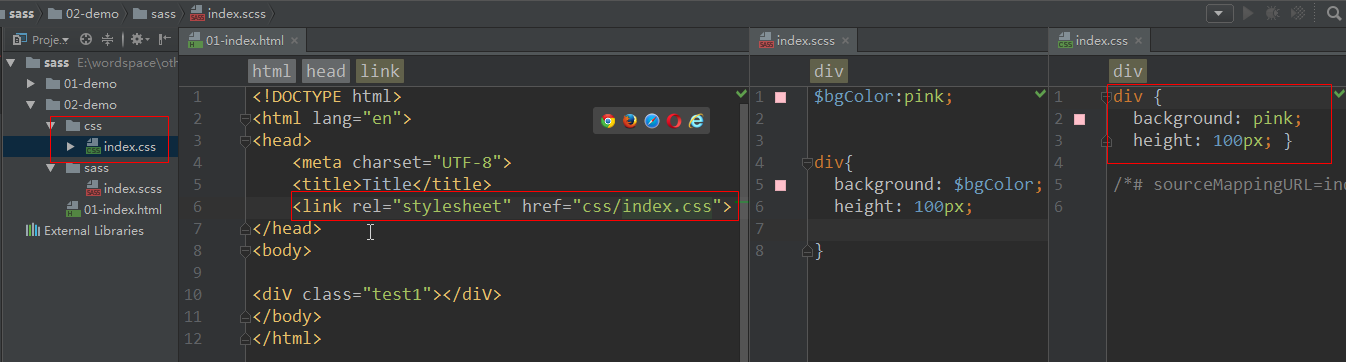Open preview in Firefox browser icon
The width and height of the screenshot is (1346, 362).
tap(630, 120)
